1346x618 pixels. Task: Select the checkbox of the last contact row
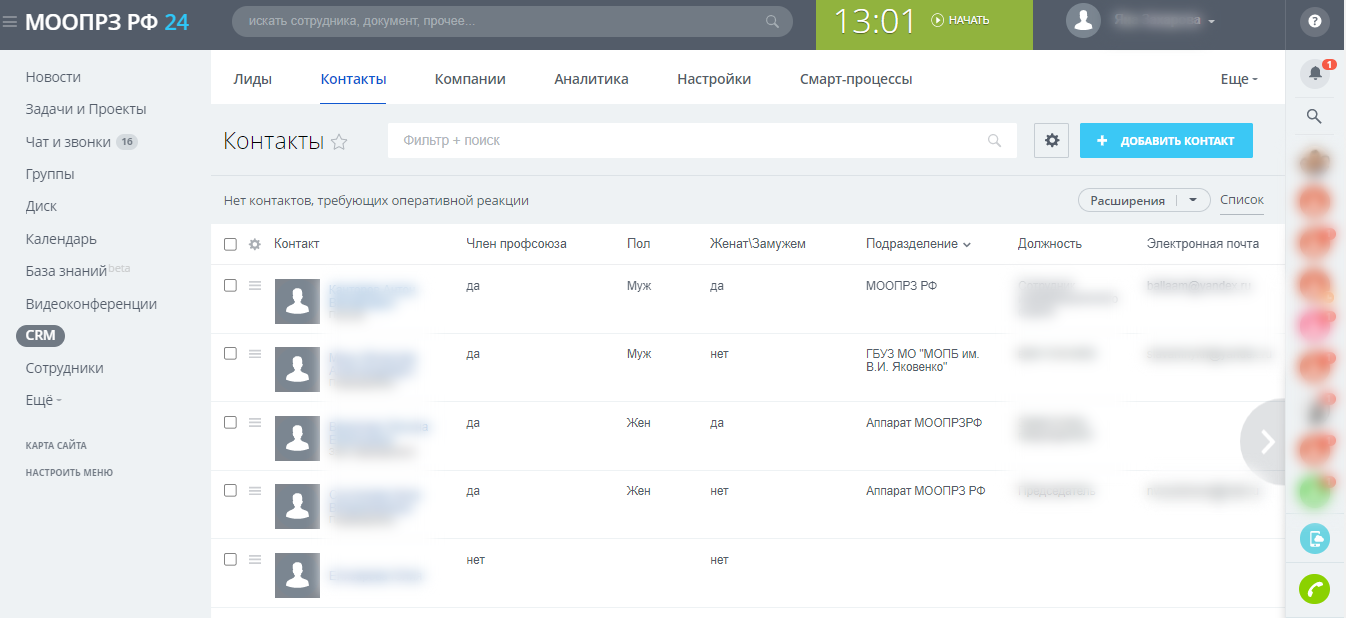[x=231, y=559]
